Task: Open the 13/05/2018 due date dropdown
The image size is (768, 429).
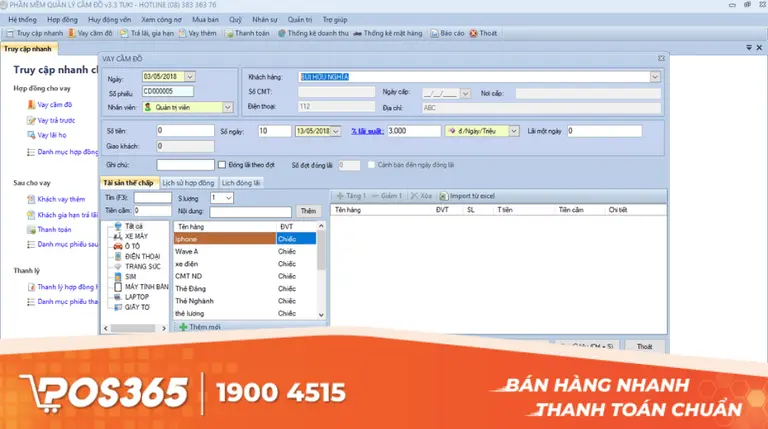Action: (x=336, y=131)
